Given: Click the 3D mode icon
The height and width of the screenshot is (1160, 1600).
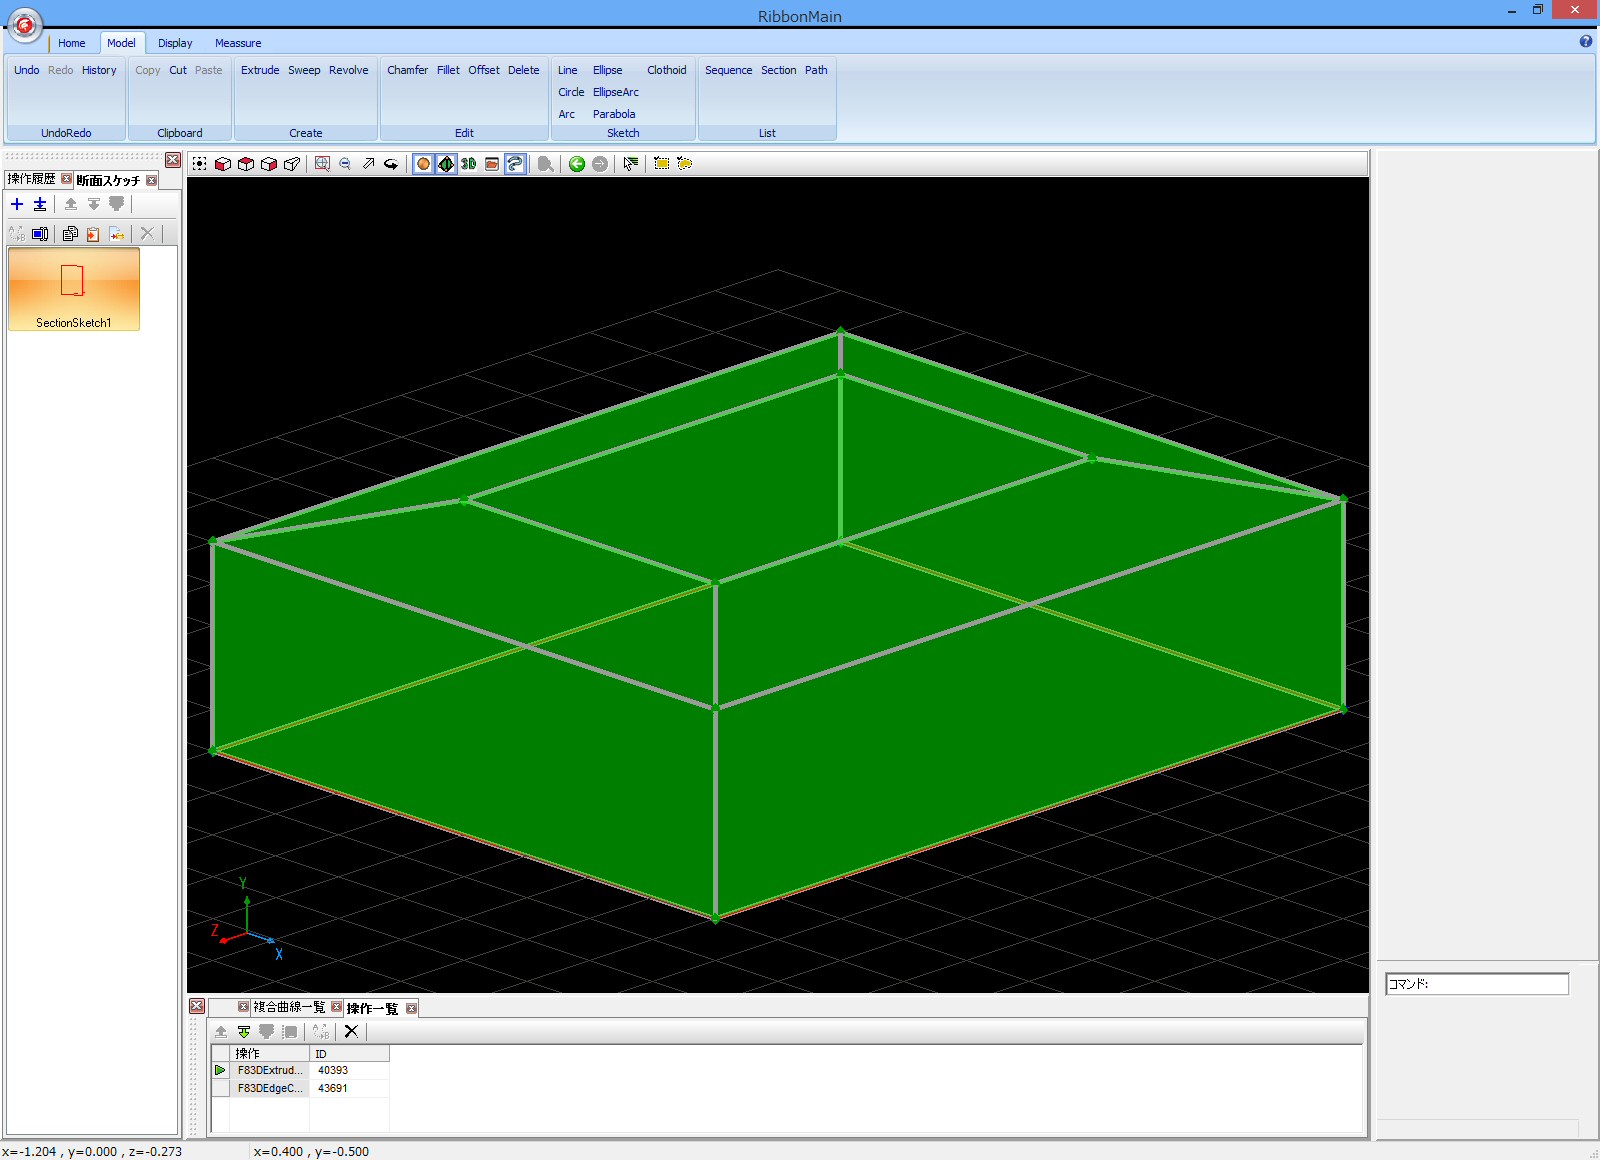Looking at the screenshot, I should [469, 164].
